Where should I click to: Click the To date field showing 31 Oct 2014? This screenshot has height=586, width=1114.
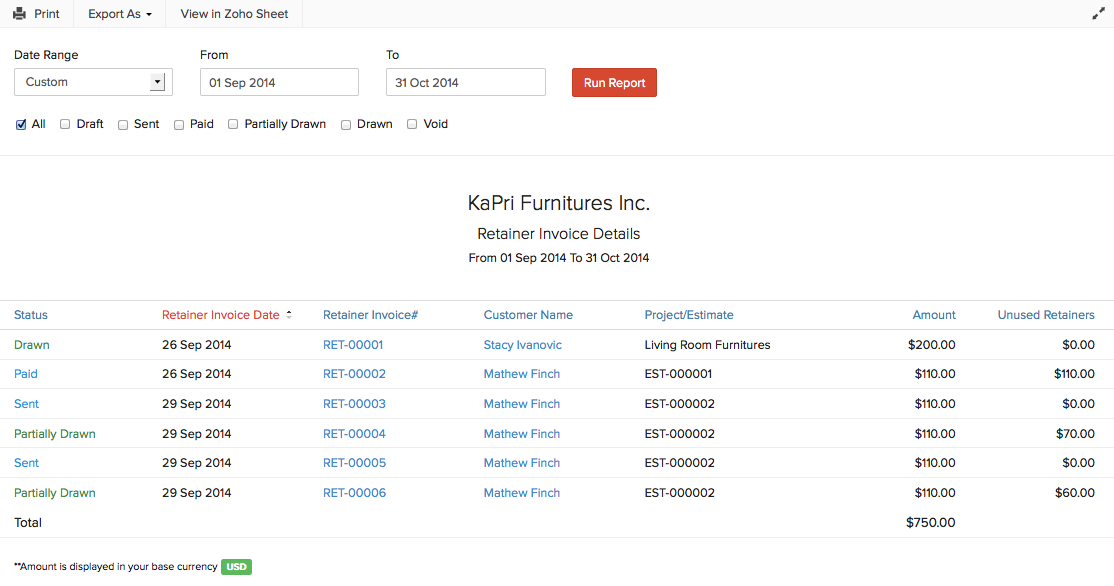[465, 82]
